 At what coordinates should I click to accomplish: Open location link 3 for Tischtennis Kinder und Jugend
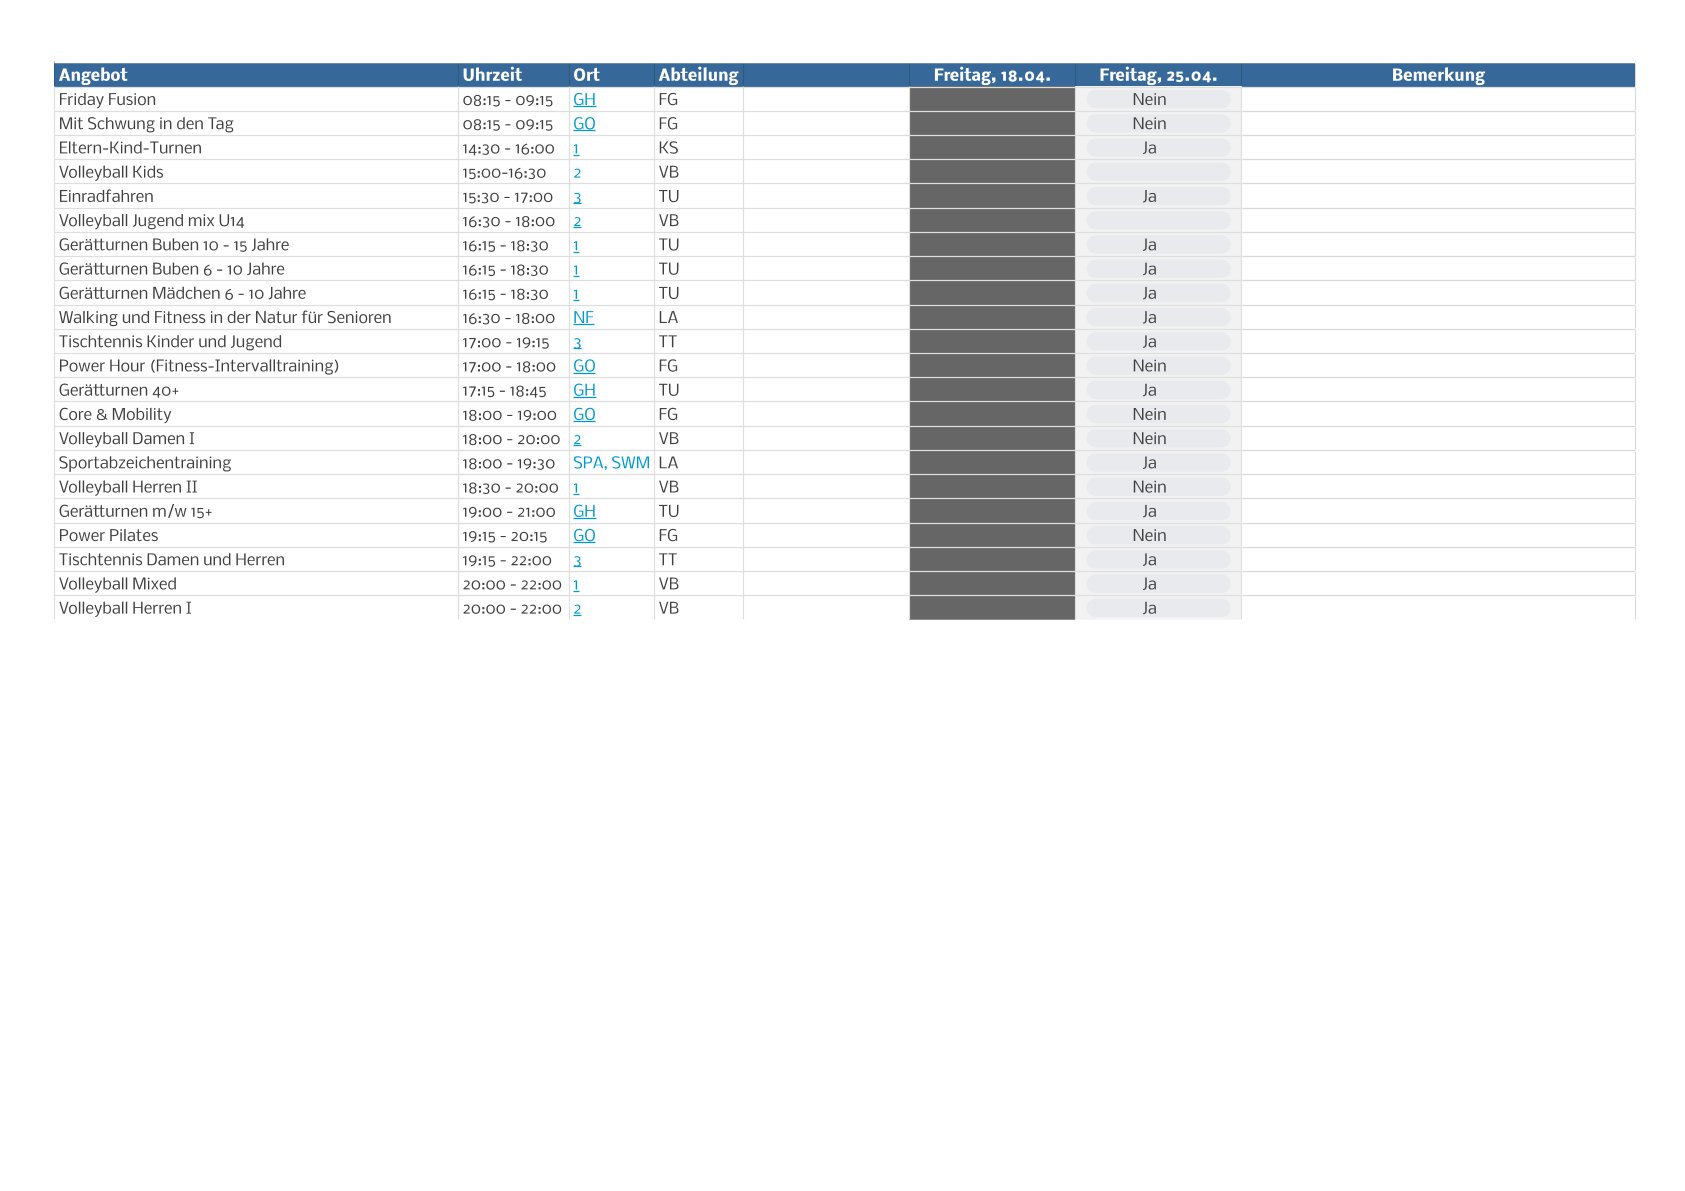577,343
